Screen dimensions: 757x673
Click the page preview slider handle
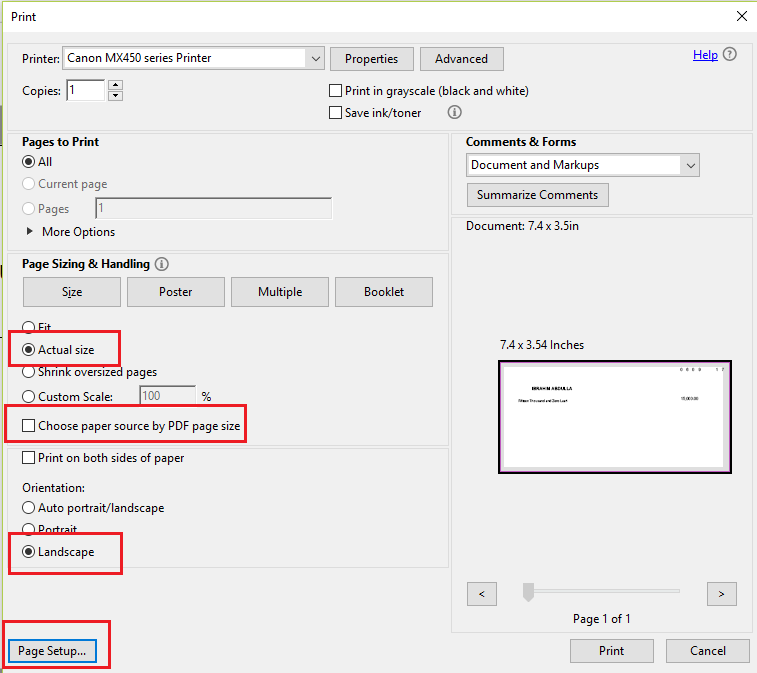528,593
